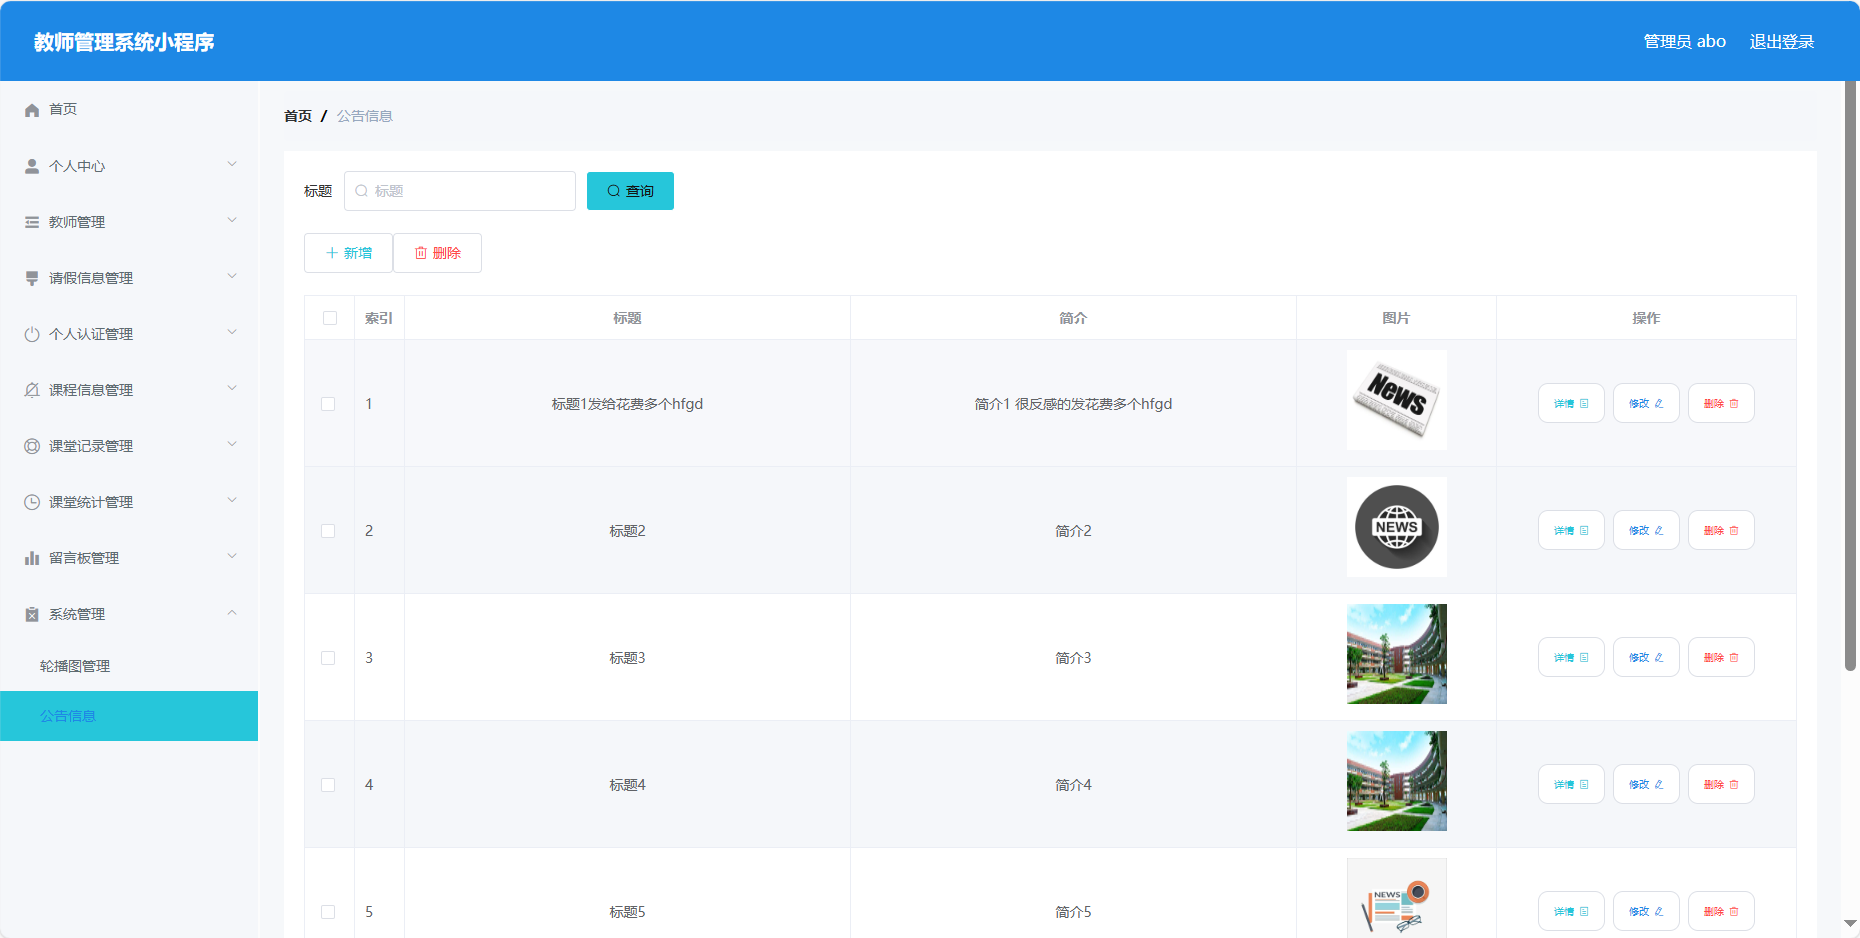The image size is (1860, 938).
Task: Click 修改 for row 标题2
Action: (x=1646, y=530)
